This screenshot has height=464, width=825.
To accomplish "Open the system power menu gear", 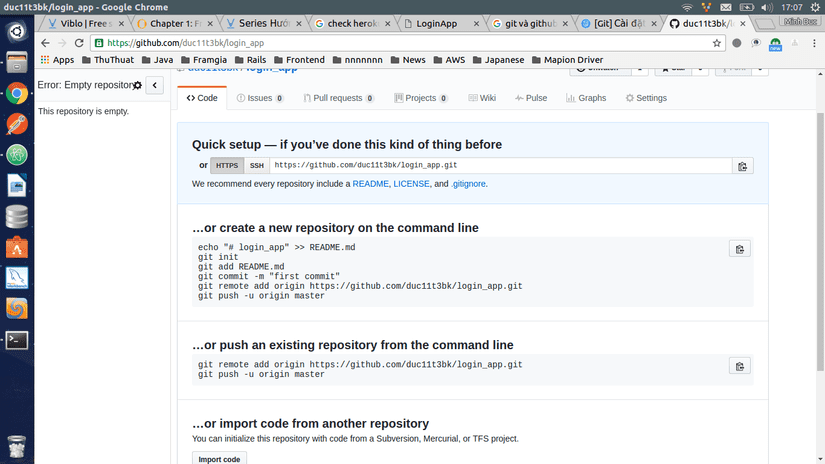I will (815, 7).
